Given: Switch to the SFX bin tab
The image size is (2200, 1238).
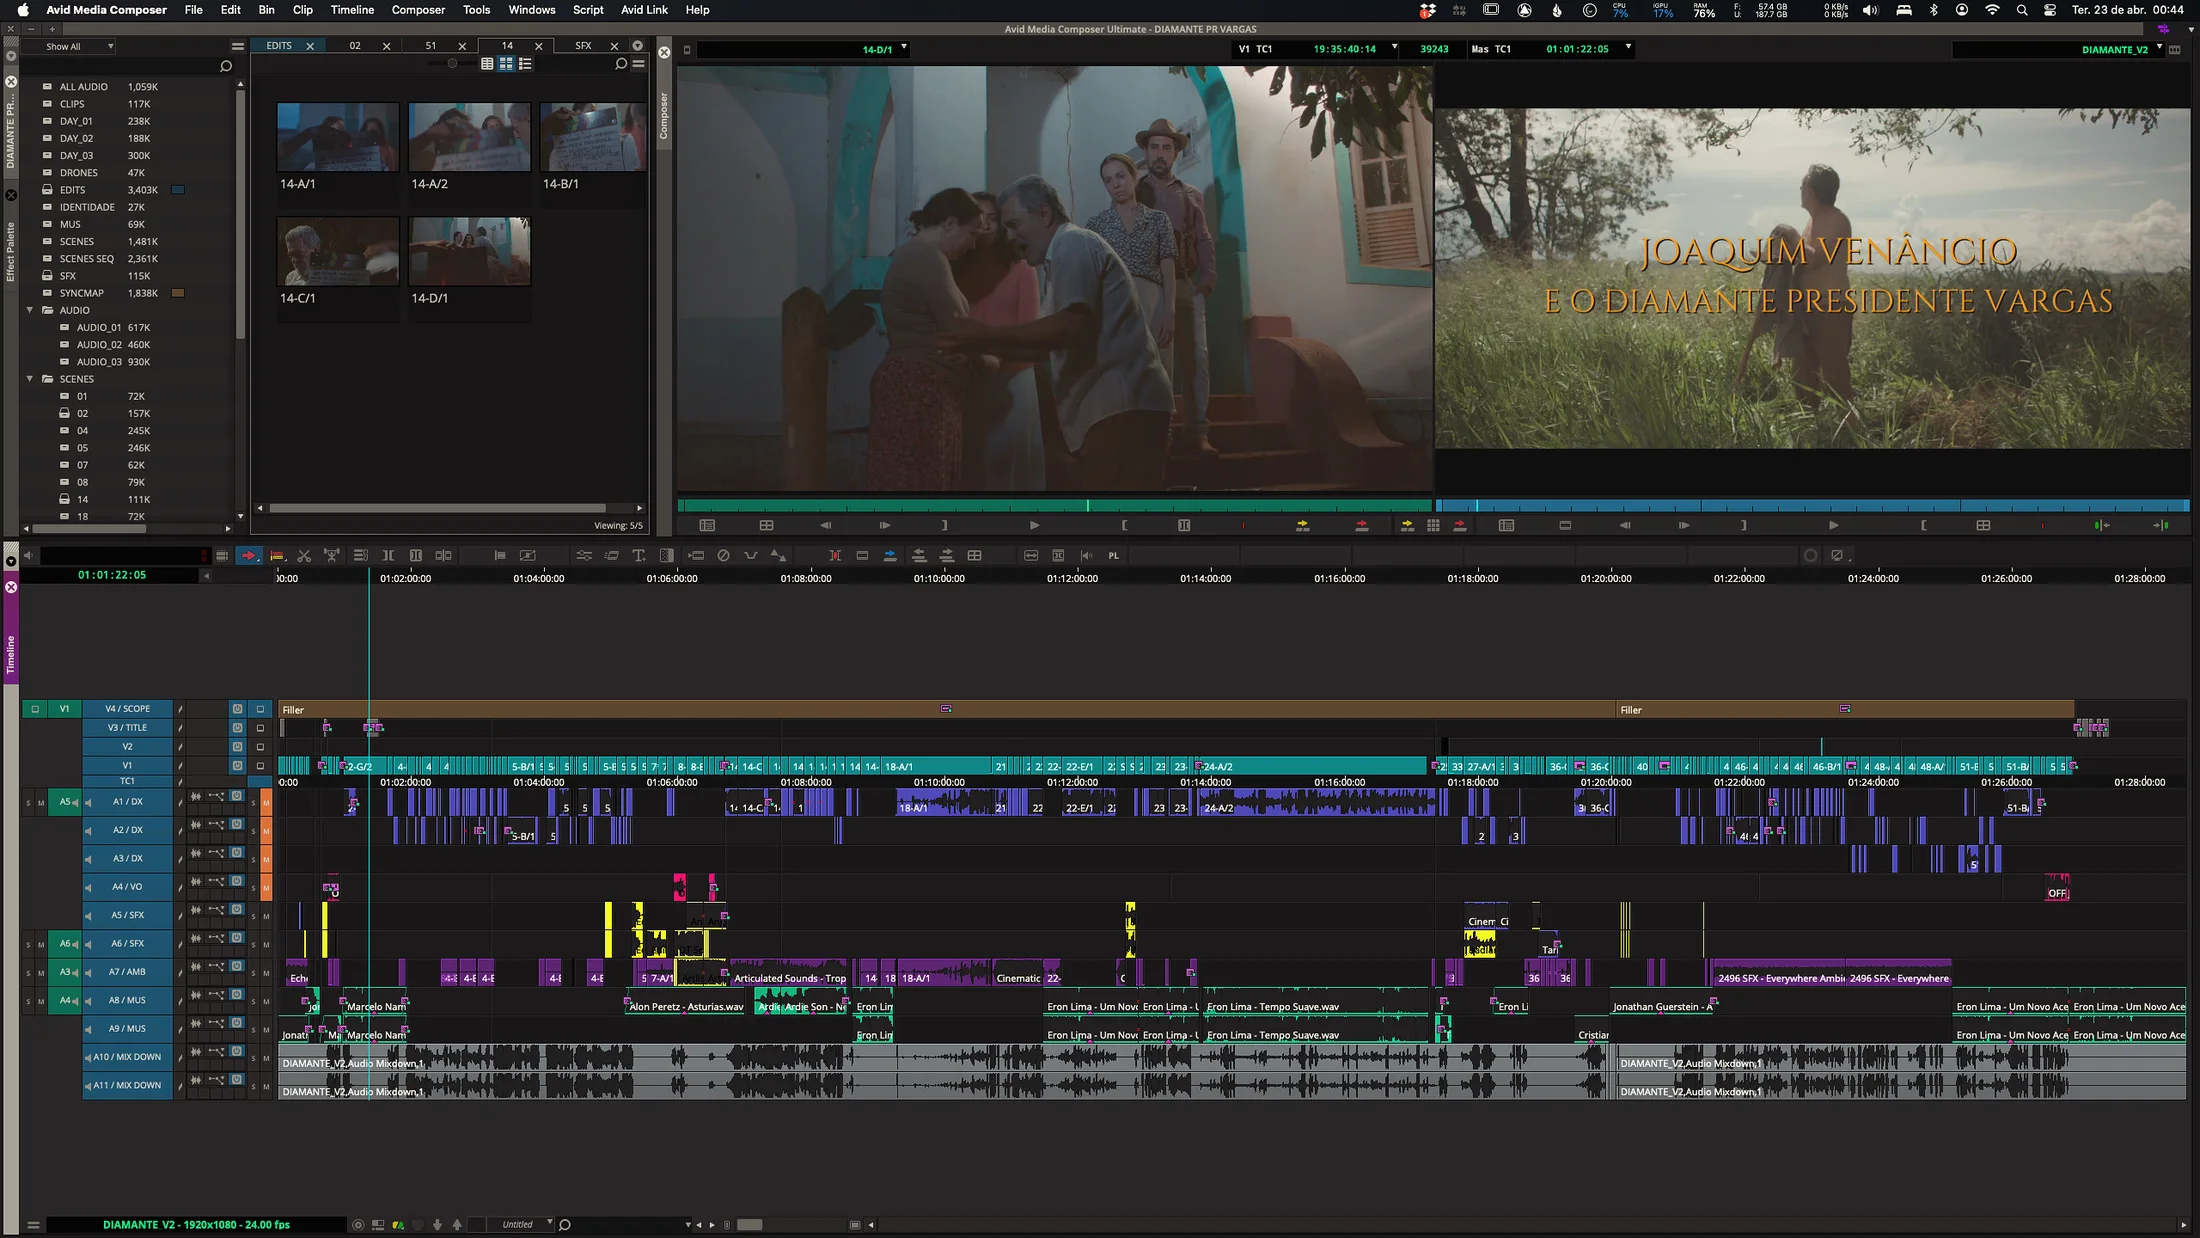Looking at the screenshot, I should [x=583, y=46].
